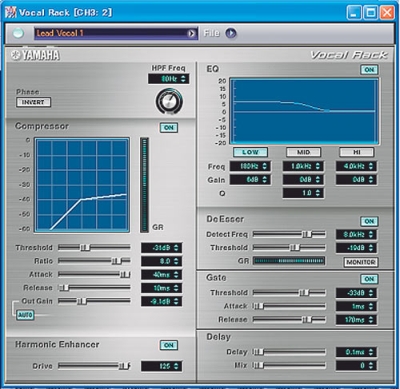The width and height of the screenshot is (400, 389).
Task: Click the Out Gain slider handle
Action: click(x=81, y=301)
